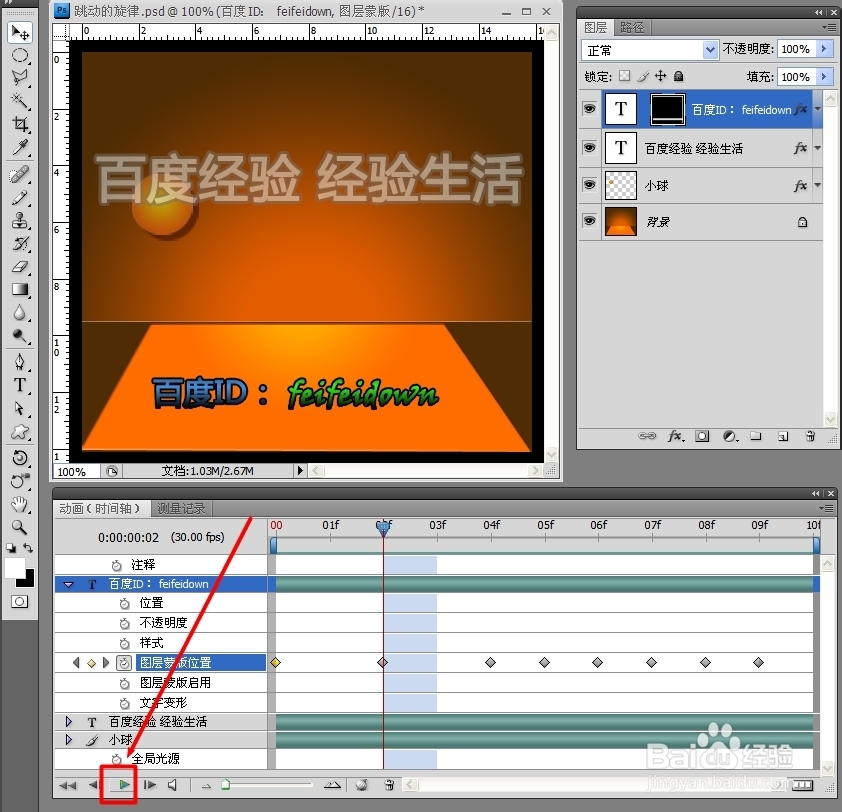Viewport: 842px width, 812px height.
Task: Toggle lock all
Action: click(x=679, y=76)
